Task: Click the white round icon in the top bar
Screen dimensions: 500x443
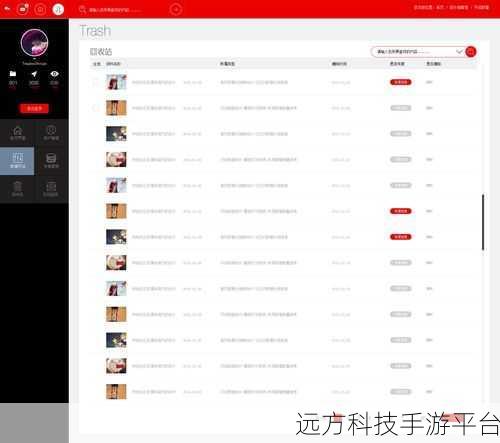Action: click(x=58, y=9)
